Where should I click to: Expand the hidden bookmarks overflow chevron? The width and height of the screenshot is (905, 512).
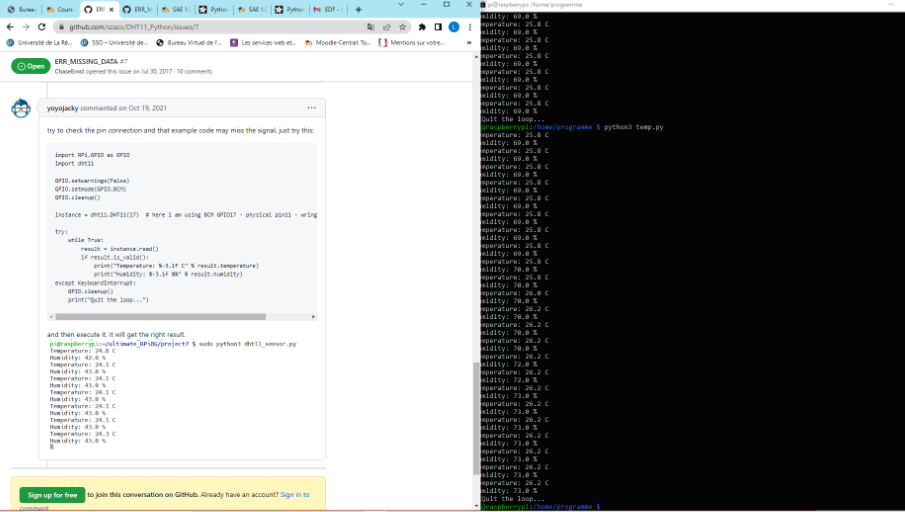pyautogui.click(x=467, y=43)
